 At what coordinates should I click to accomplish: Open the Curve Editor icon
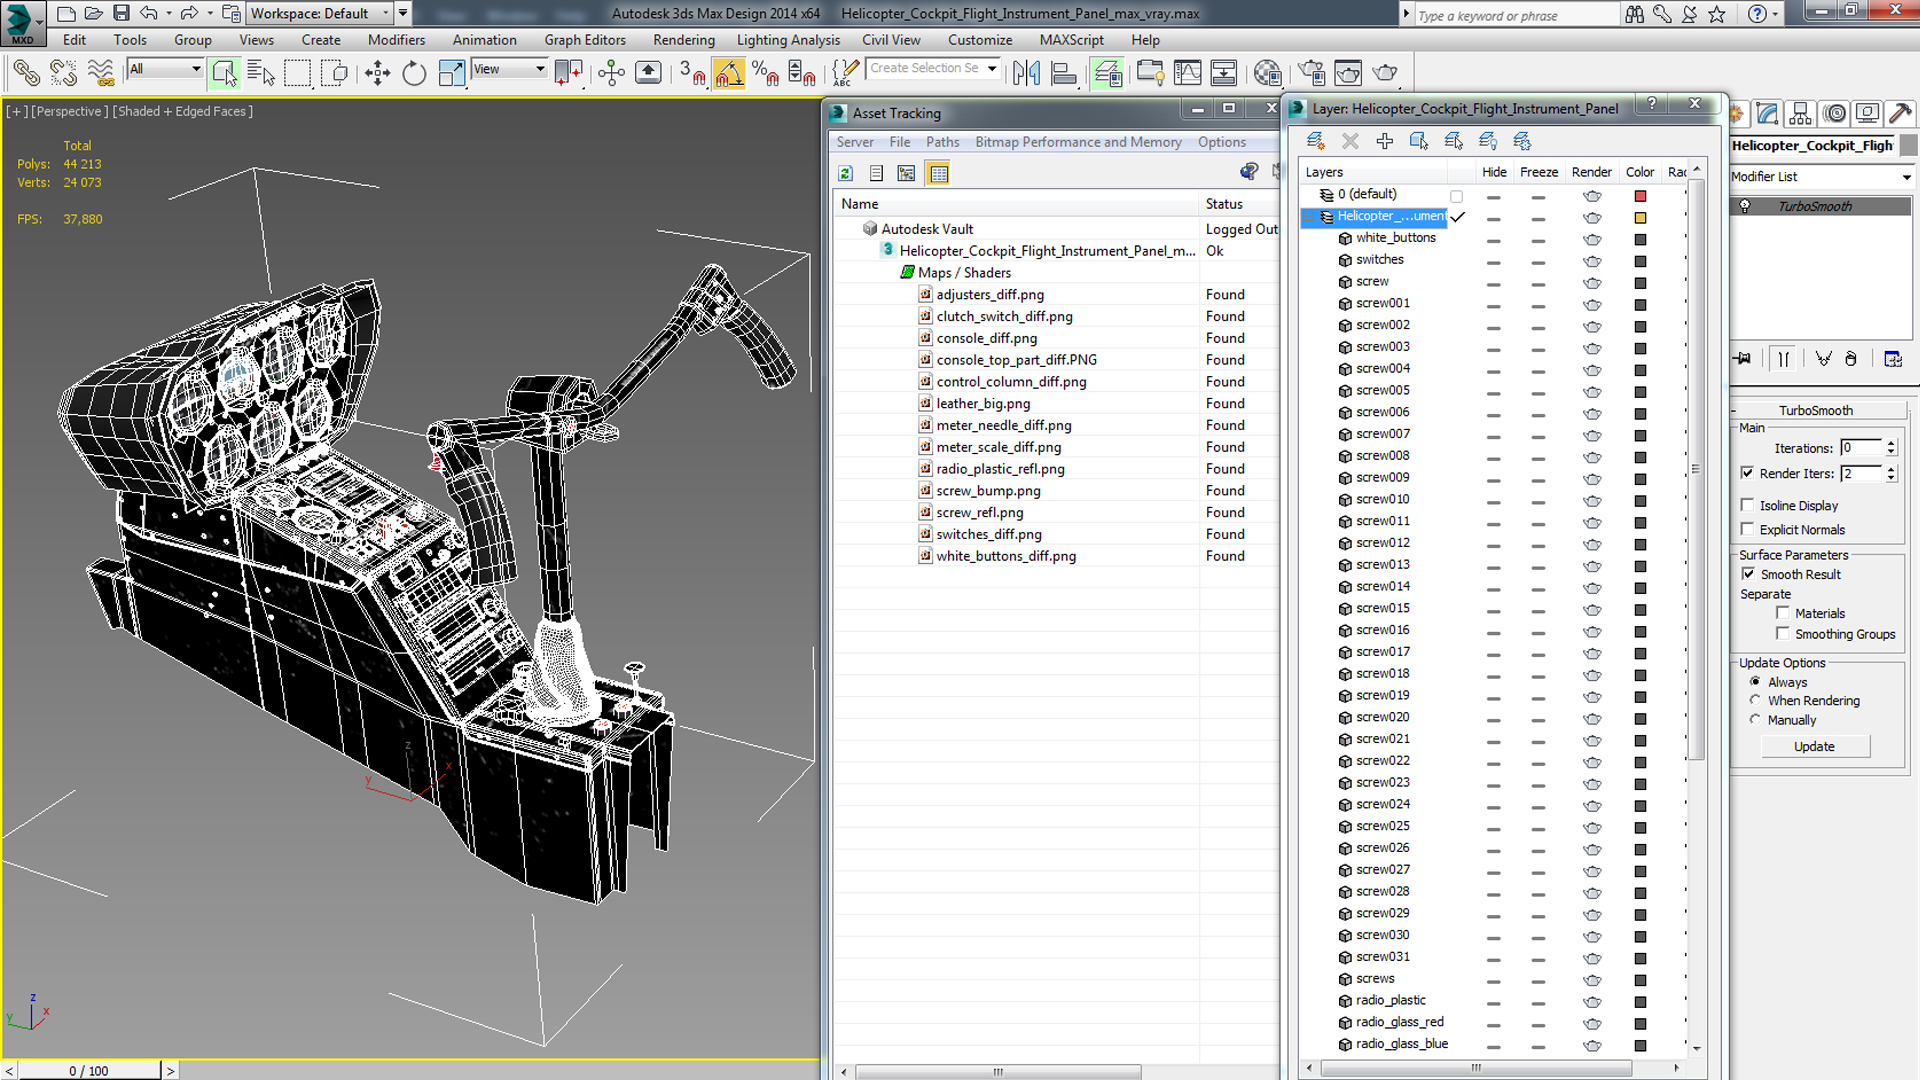(x=1187, y=72)
